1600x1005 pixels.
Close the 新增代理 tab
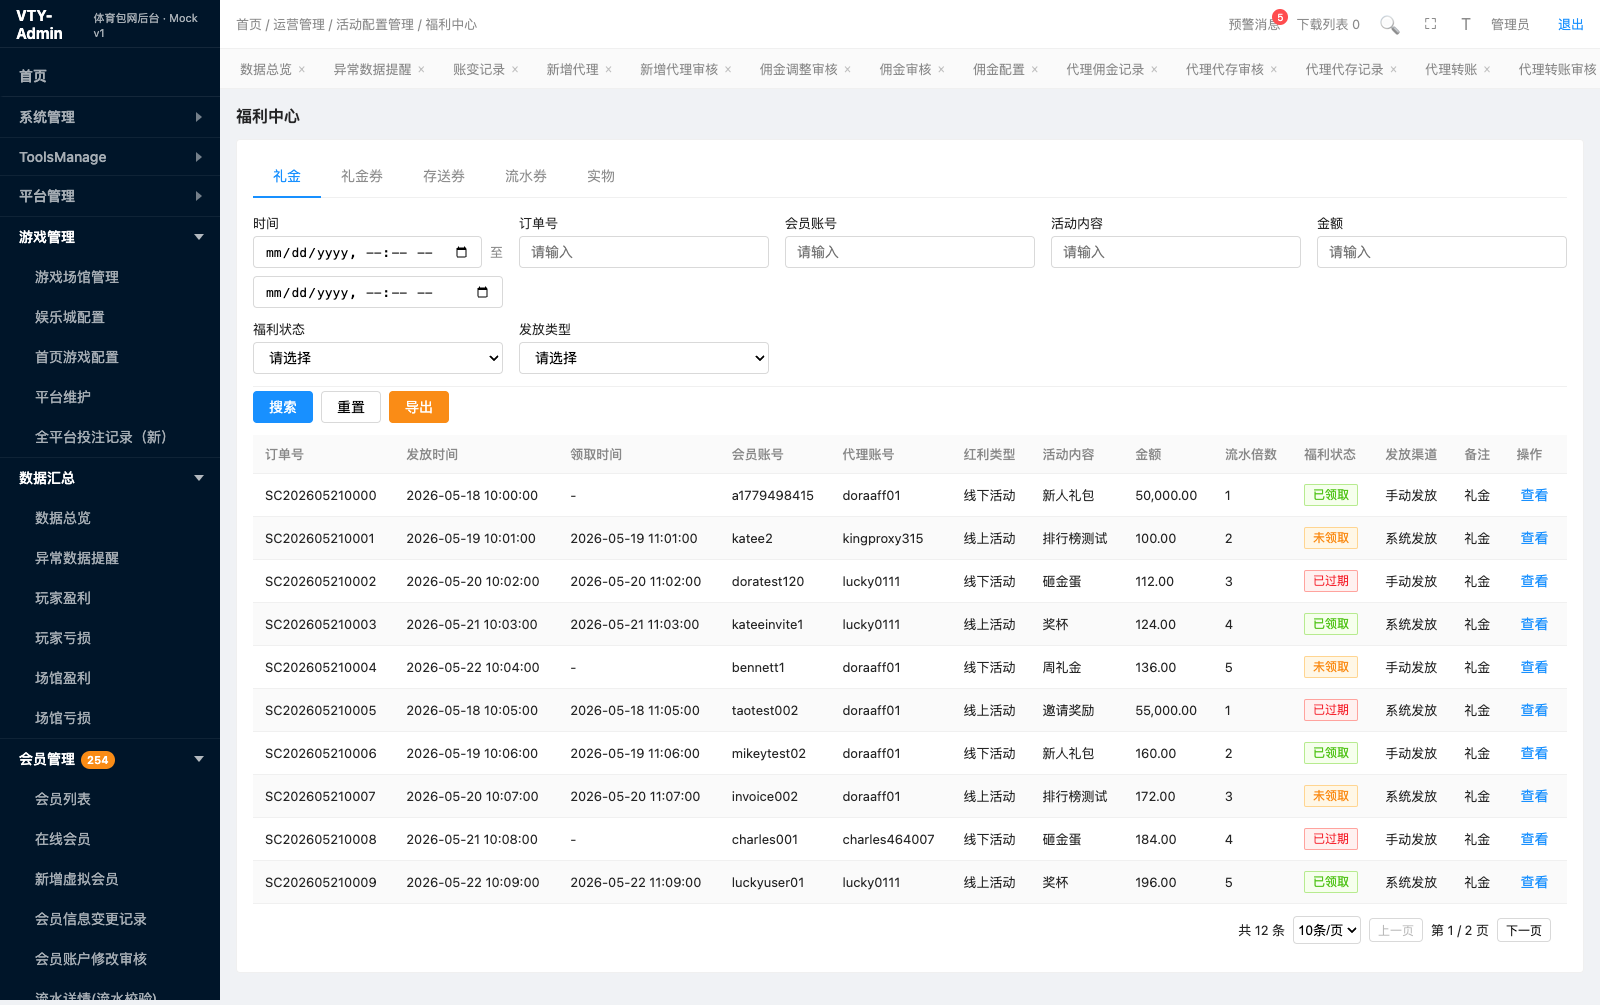coord(608,69)
